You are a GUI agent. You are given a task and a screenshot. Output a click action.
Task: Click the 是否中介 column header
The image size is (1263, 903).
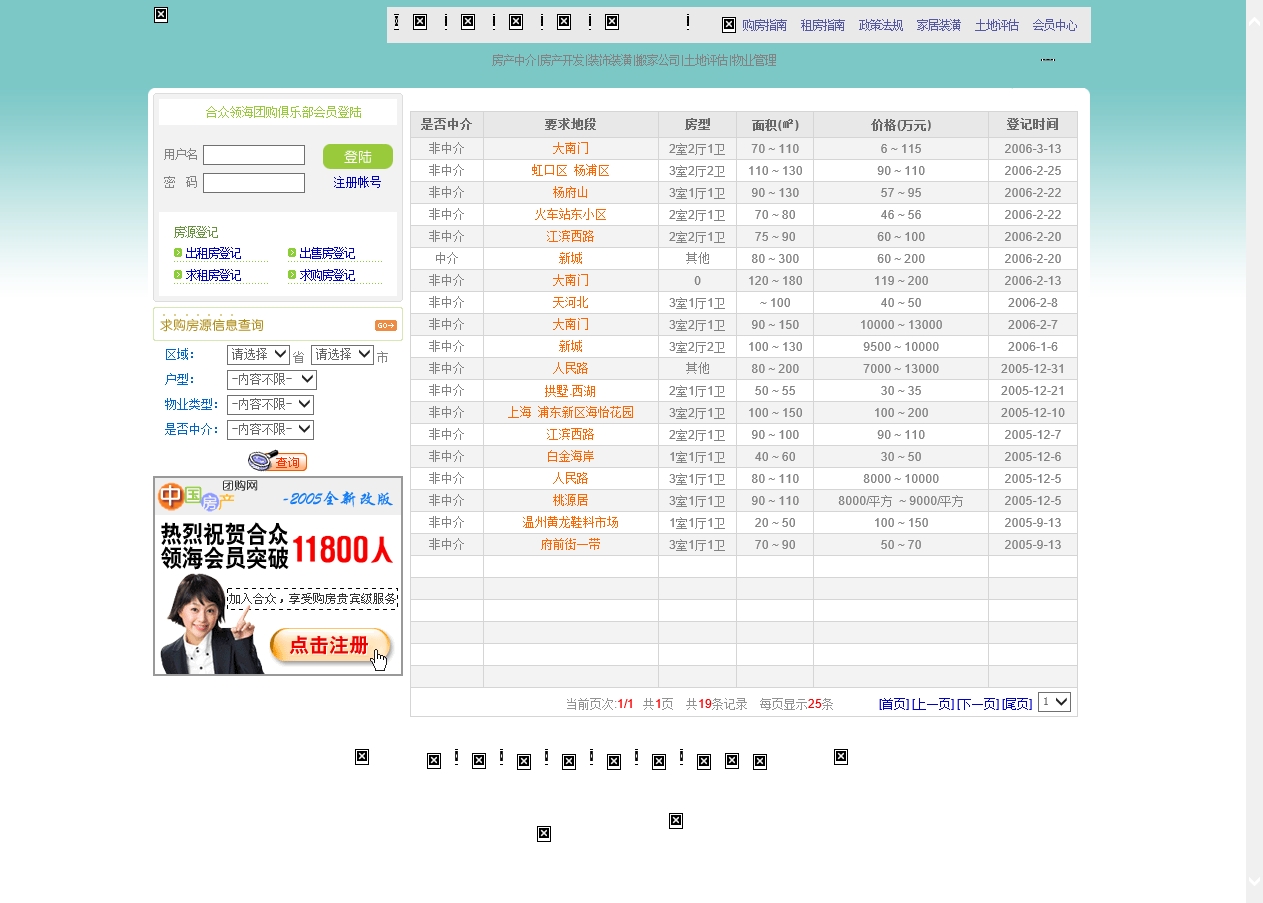coord(446,125)
